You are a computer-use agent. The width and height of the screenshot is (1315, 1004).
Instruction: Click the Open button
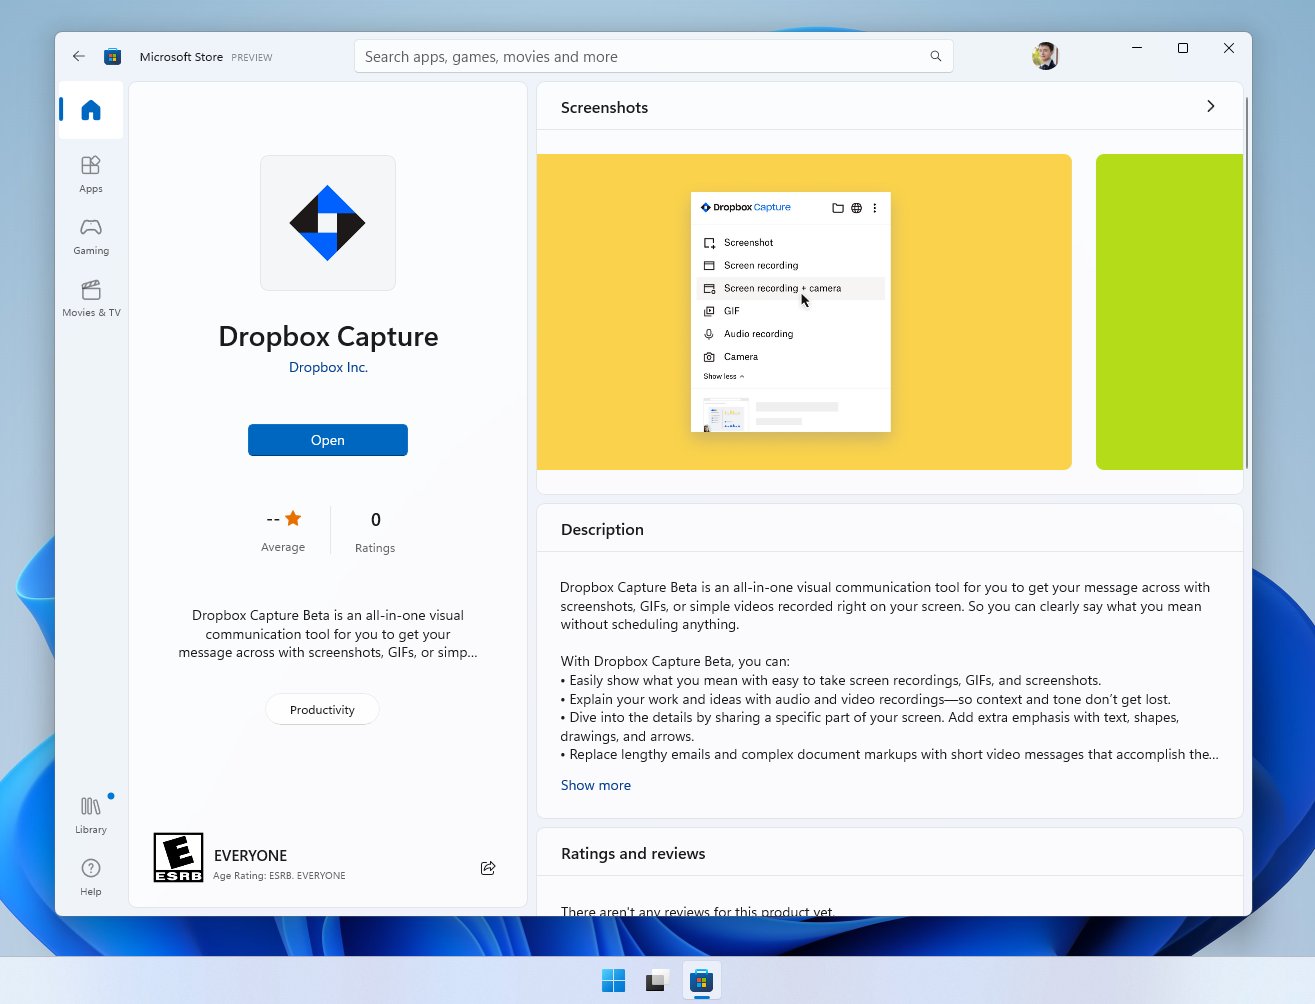click(328, 440)
